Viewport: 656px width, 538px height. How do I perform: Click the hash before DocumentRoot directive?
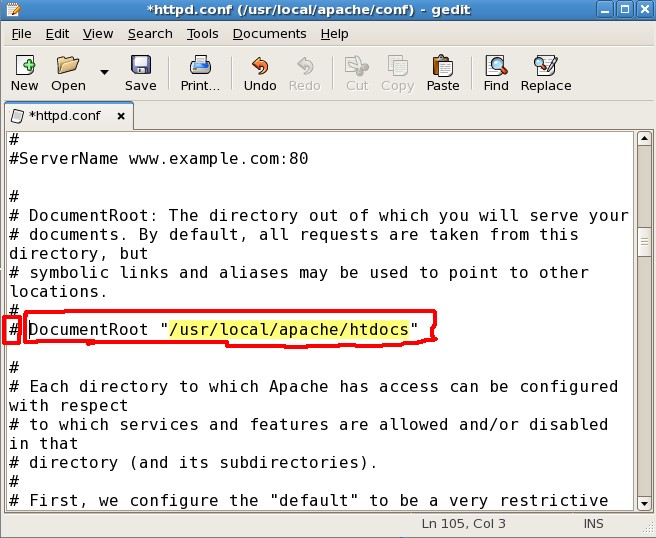[x=14, y=330]
